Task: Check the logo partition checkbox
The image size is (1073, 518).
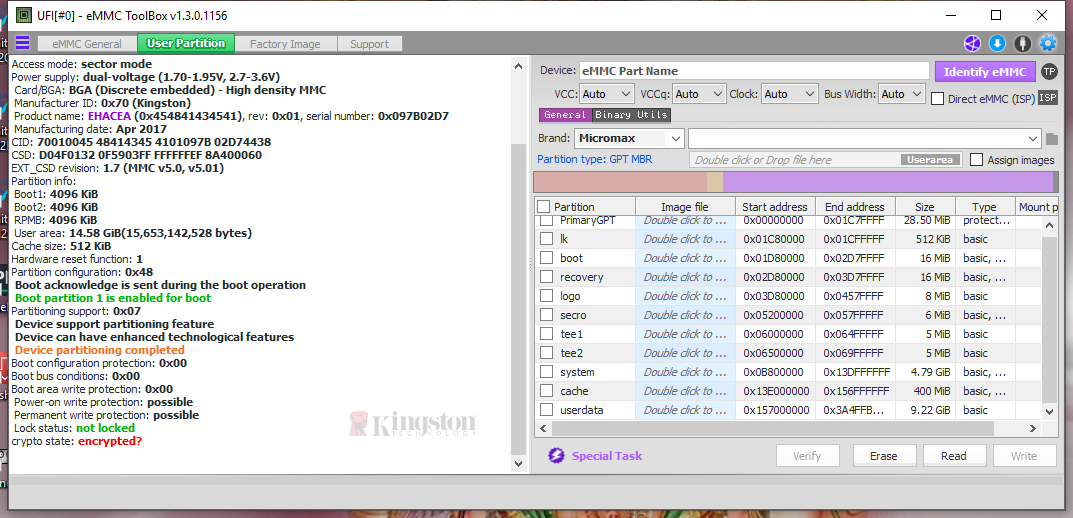Action: click(x=546, y=296)
